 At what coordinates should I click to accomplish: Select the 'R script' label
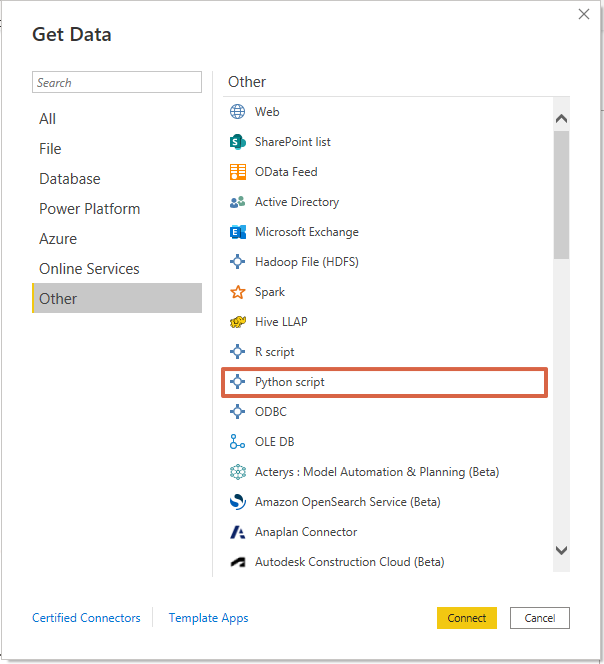click(x=274, y=352)
